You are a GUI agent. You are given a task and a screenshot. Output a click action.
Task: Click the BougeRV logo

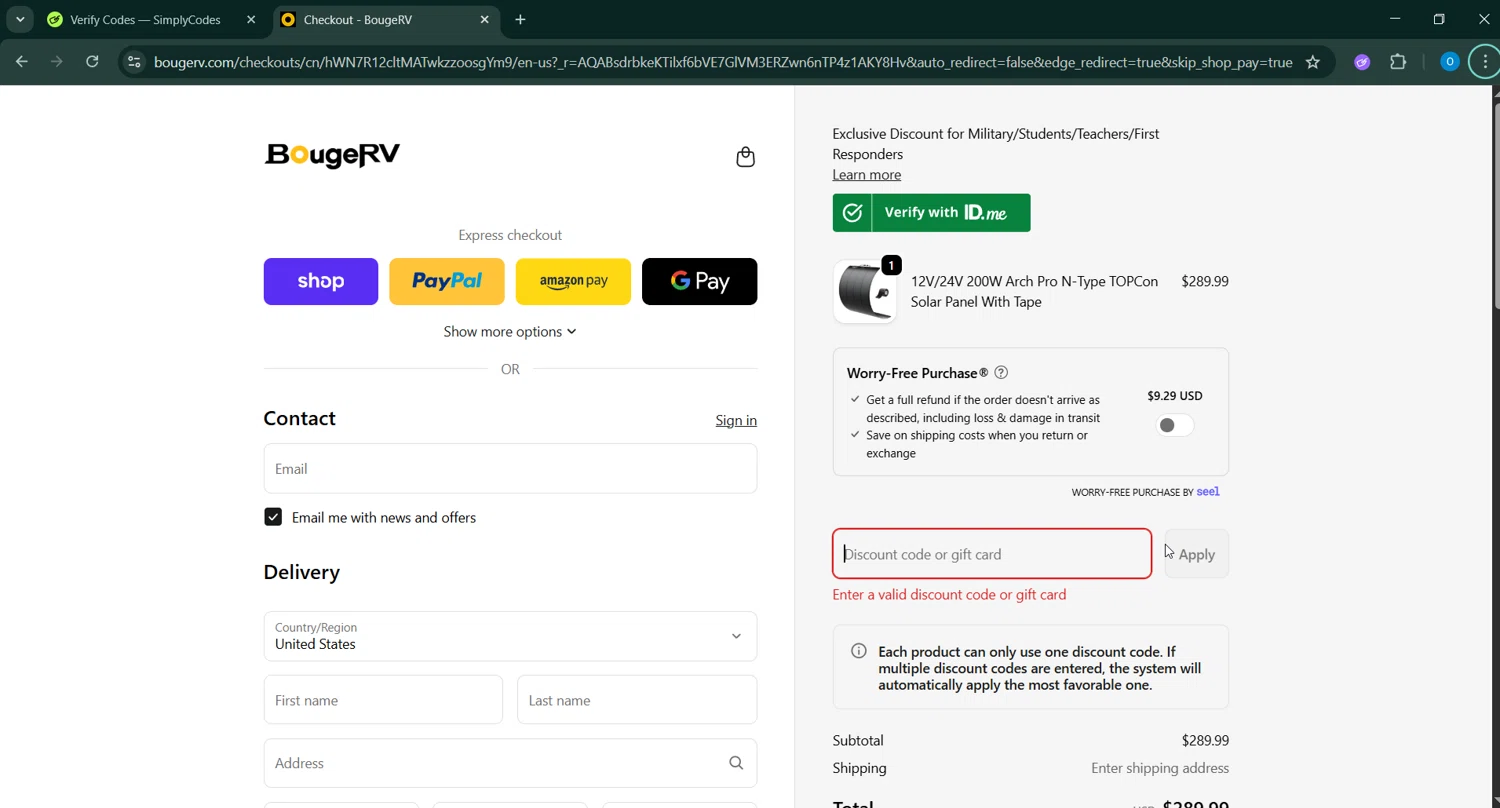point(332,155)
